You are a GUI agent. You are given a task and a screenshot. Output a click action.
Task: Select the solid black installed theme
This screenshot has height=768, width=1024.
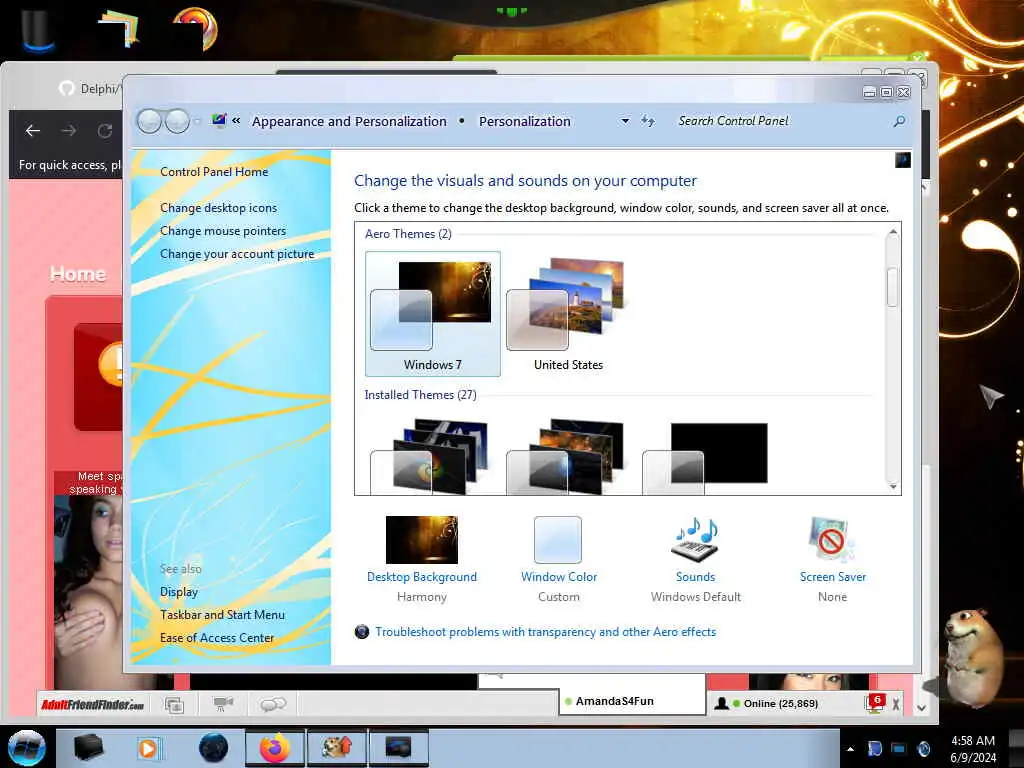click(705, 457)
